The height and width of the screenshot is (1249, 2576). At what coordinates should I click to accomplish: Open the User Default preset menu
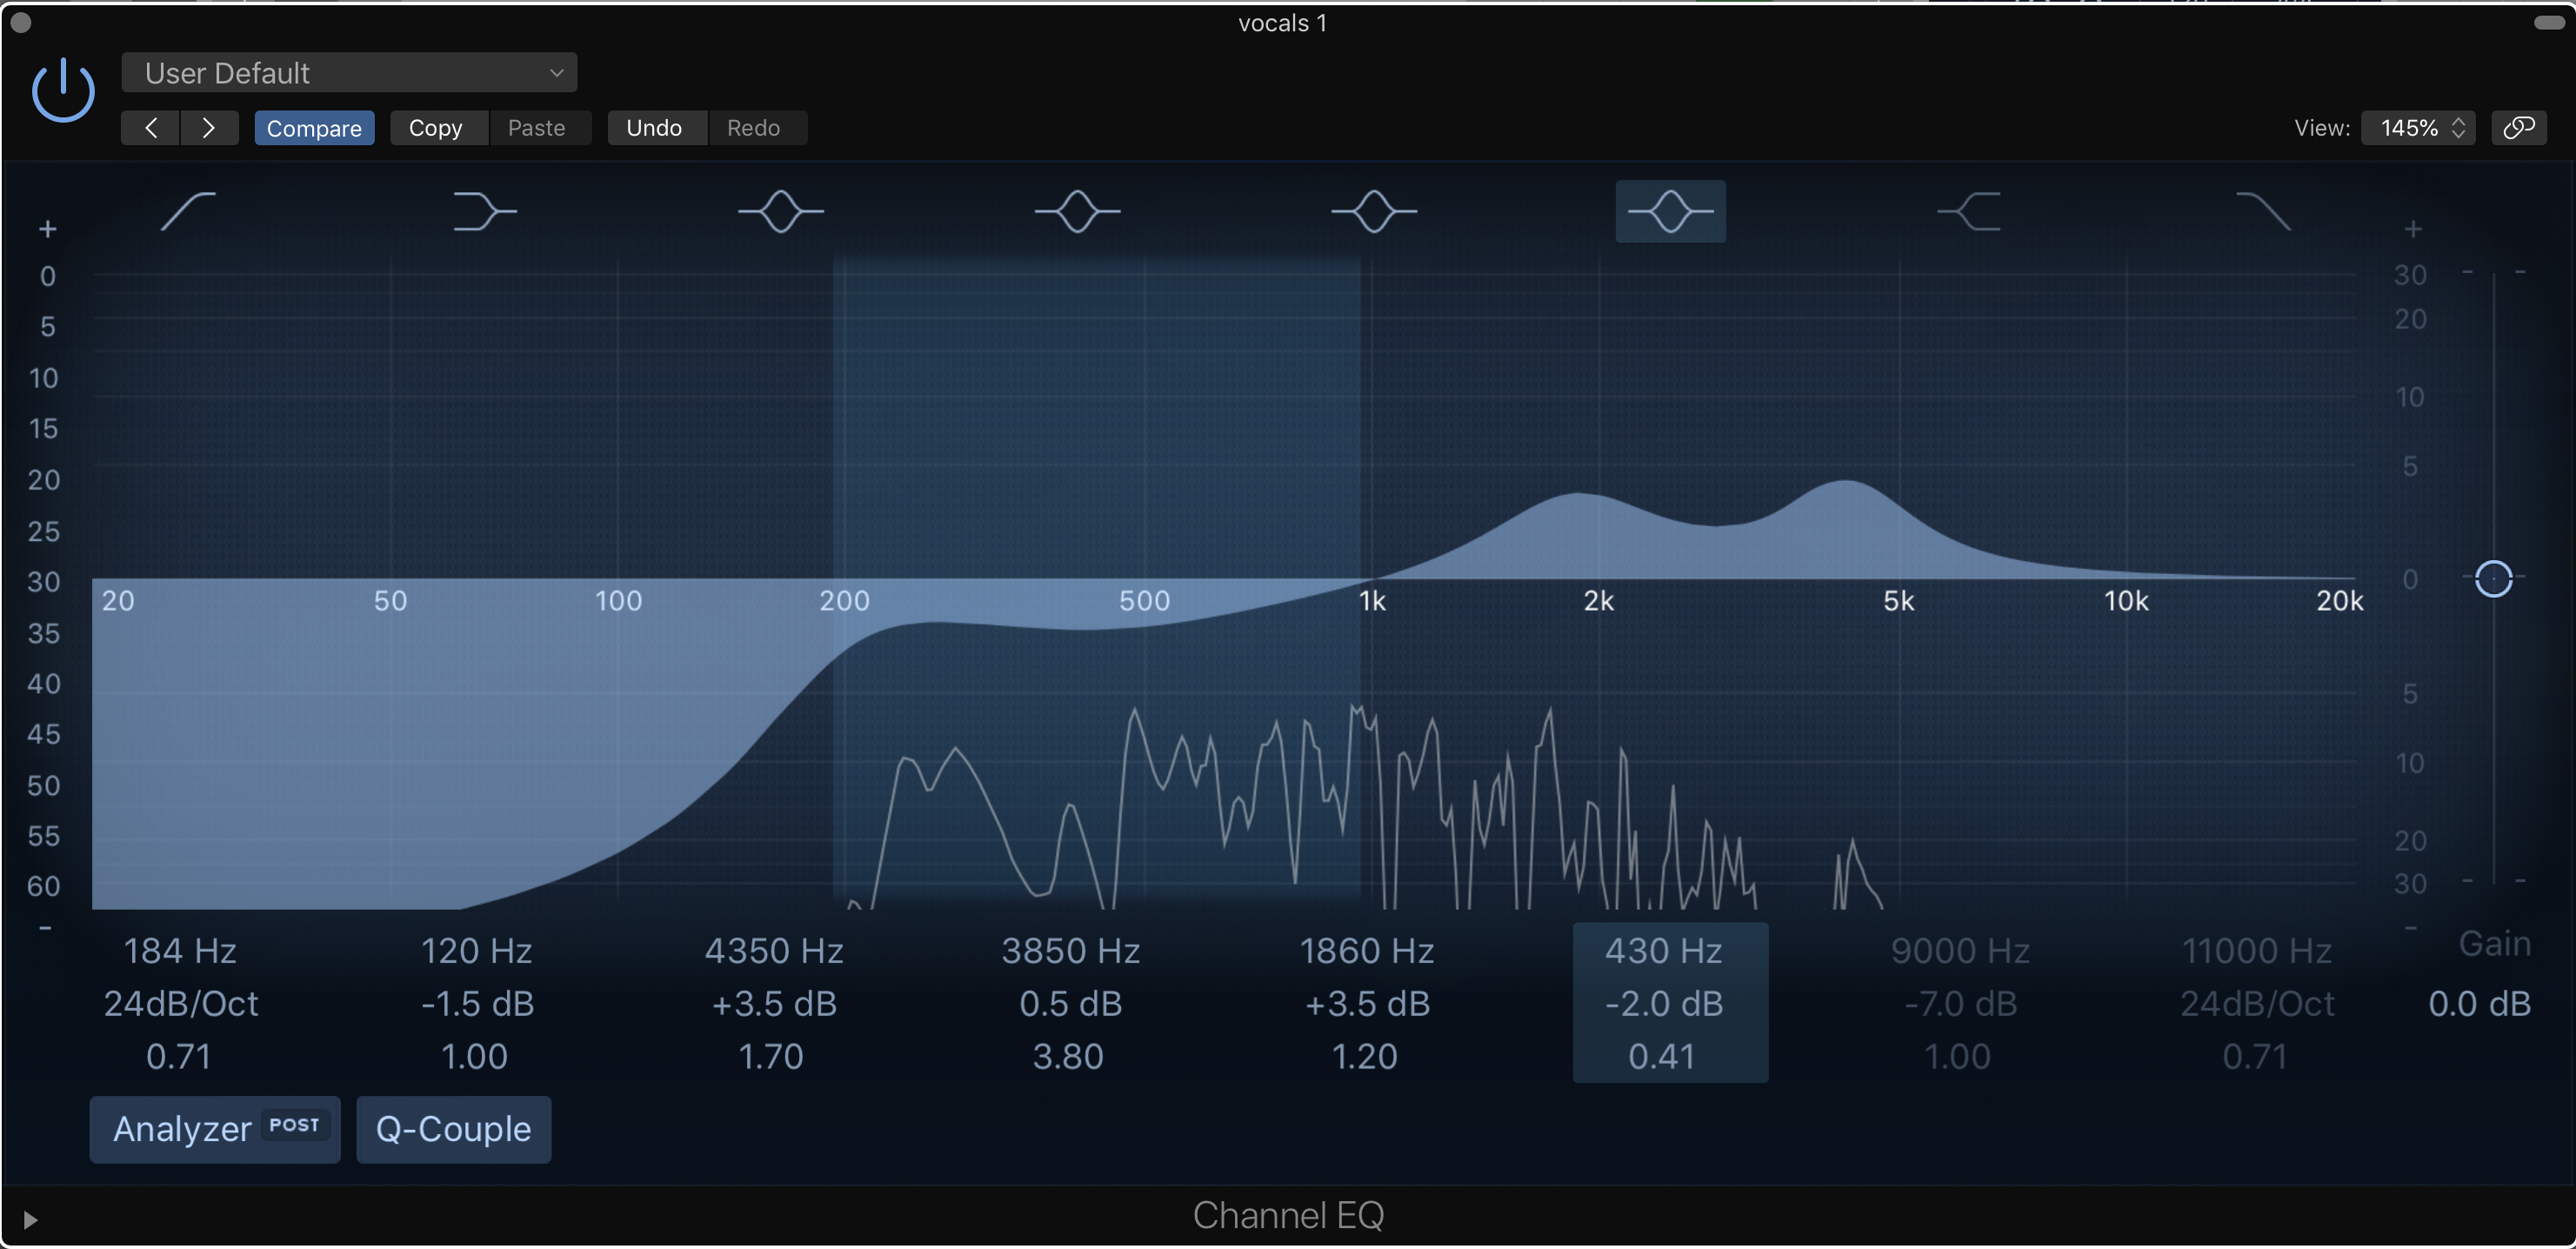click(349, 73)
